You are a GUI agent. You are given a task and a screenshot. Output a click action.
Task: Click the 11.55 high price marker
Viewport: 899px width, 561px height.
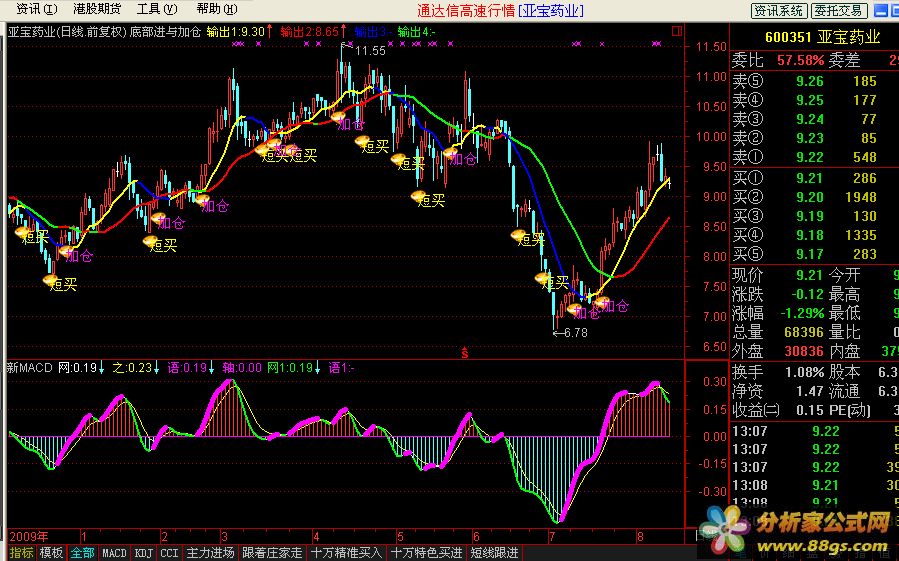[x=370, y=51]
